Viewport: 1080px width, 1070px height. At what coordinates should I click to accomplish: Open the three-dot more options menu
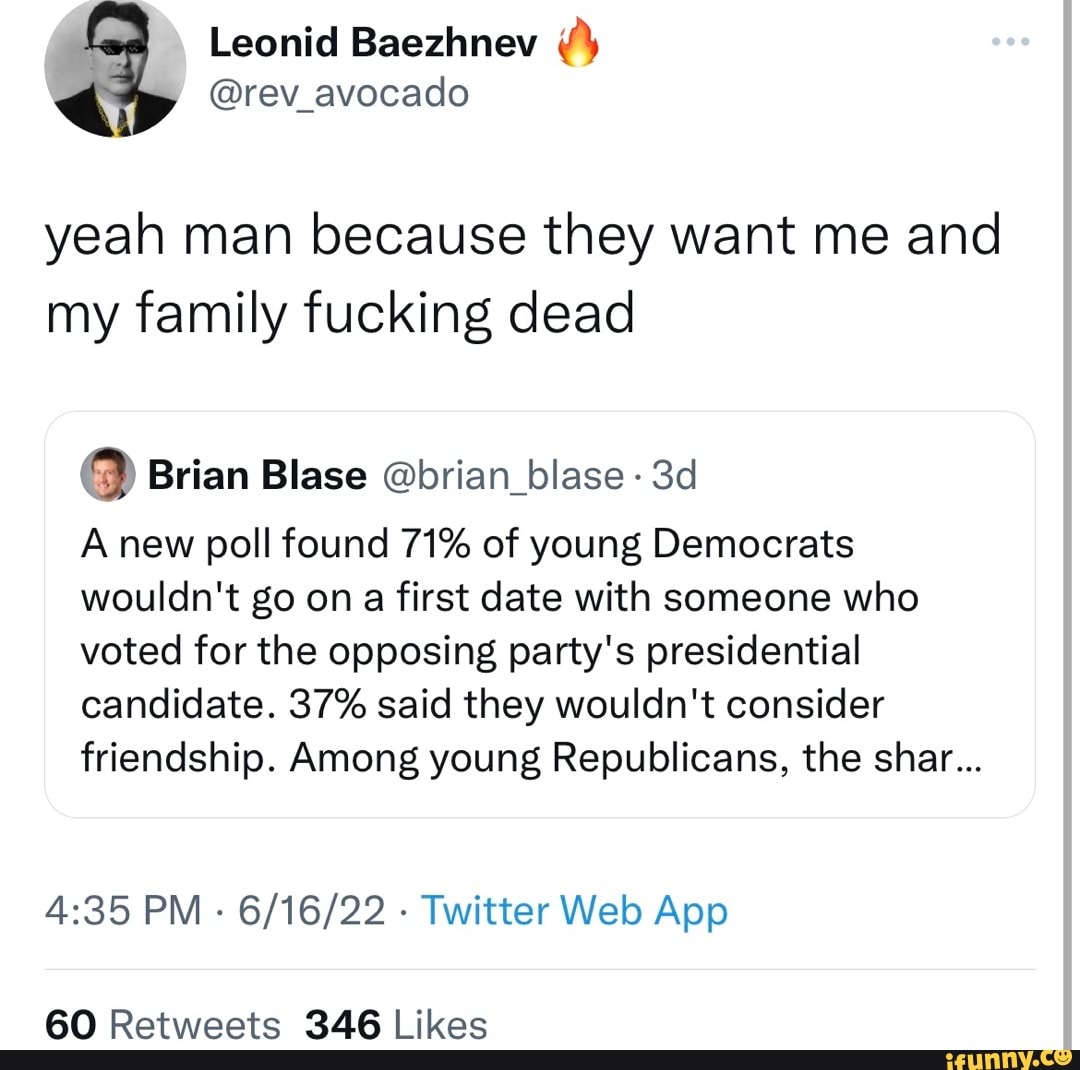tap(1010, 42)
